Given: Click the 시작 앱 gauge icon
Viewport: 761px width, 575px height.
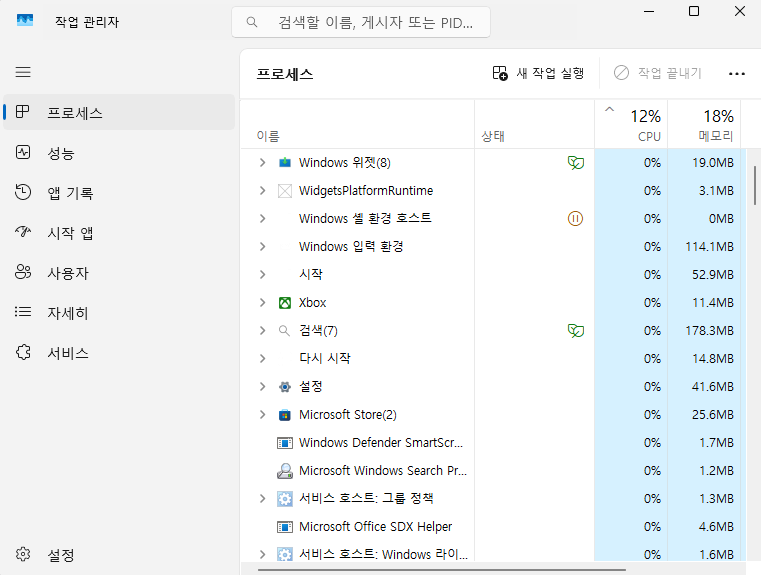Looking at the screenshot, I should pyautogui.click(x=23, y=231).
